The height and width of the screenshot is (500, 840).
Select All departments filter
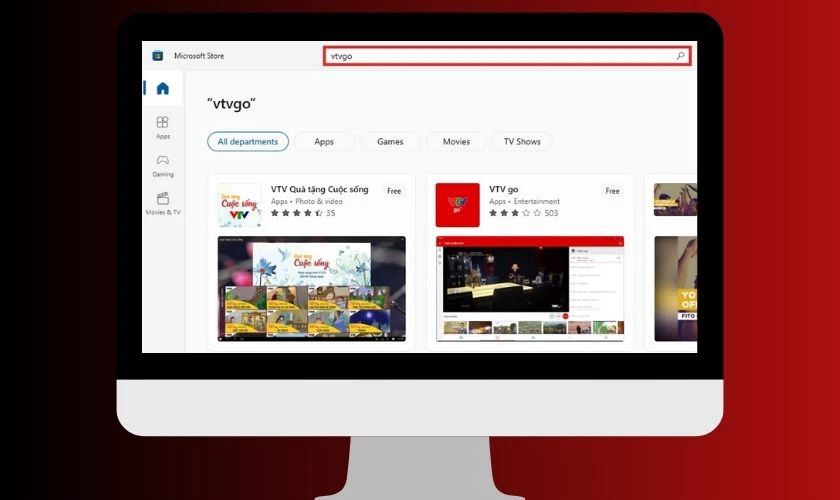tap(248, 141)
